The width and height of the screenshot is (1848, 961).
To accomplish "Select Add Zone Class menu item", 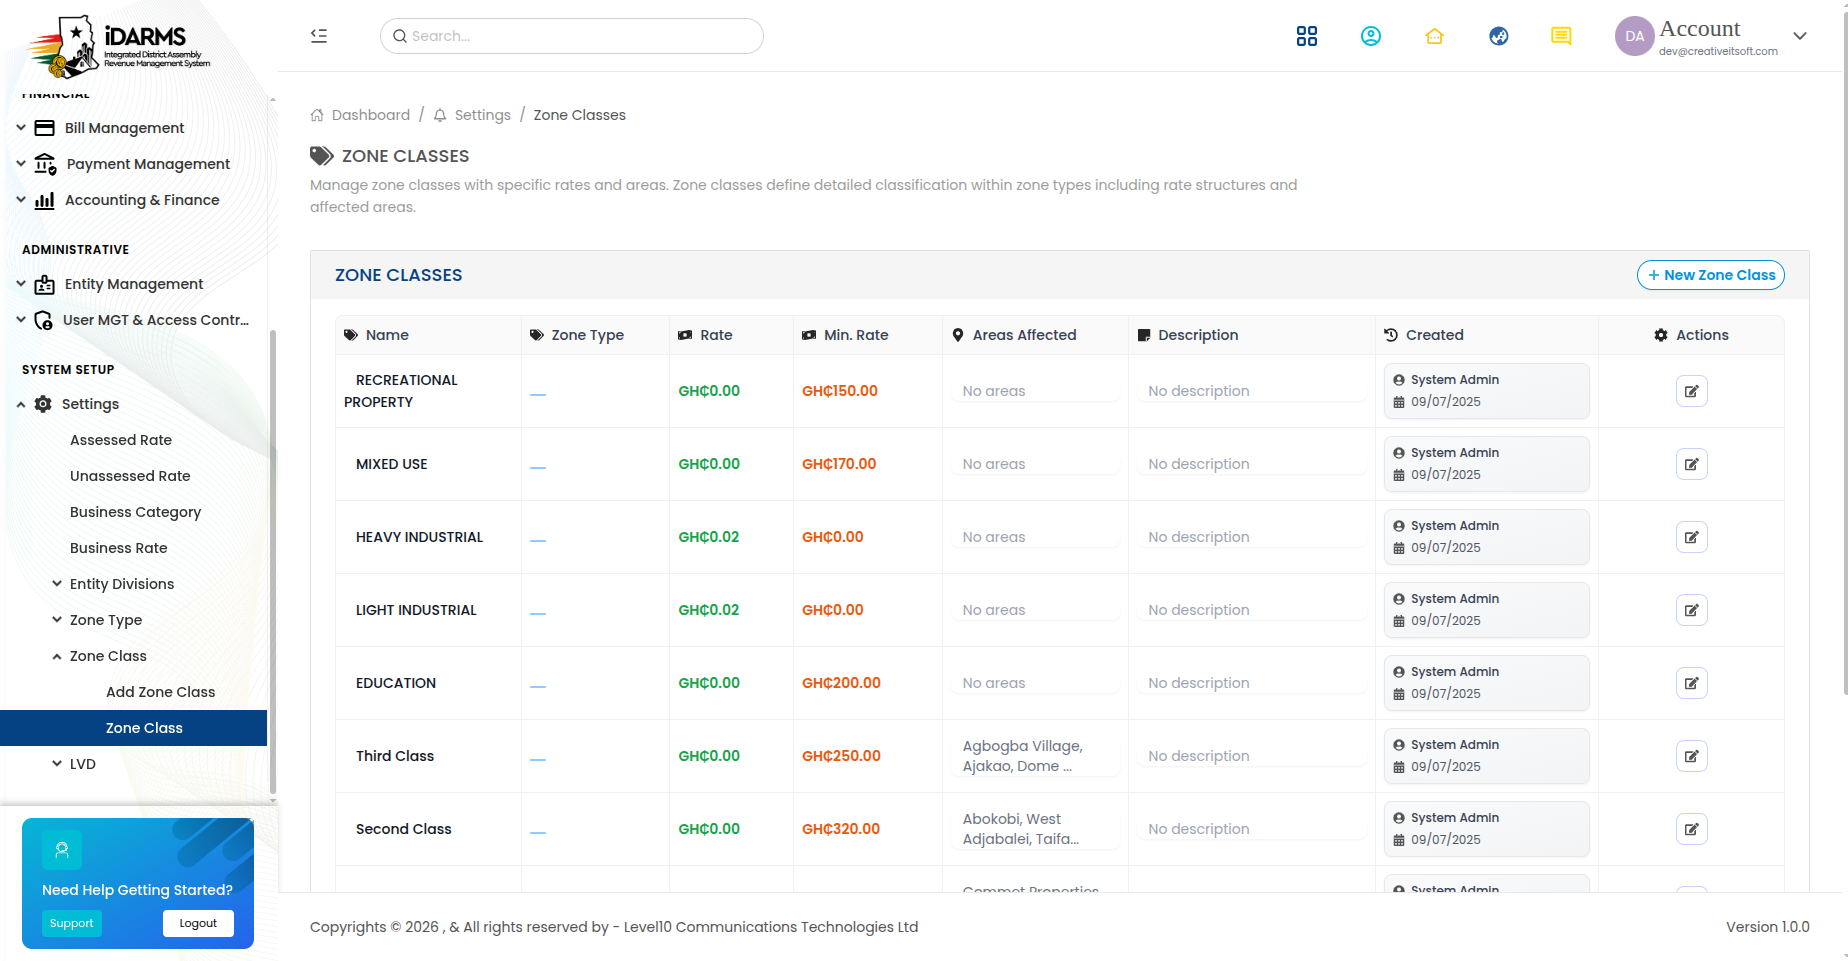I will point(160,692).
